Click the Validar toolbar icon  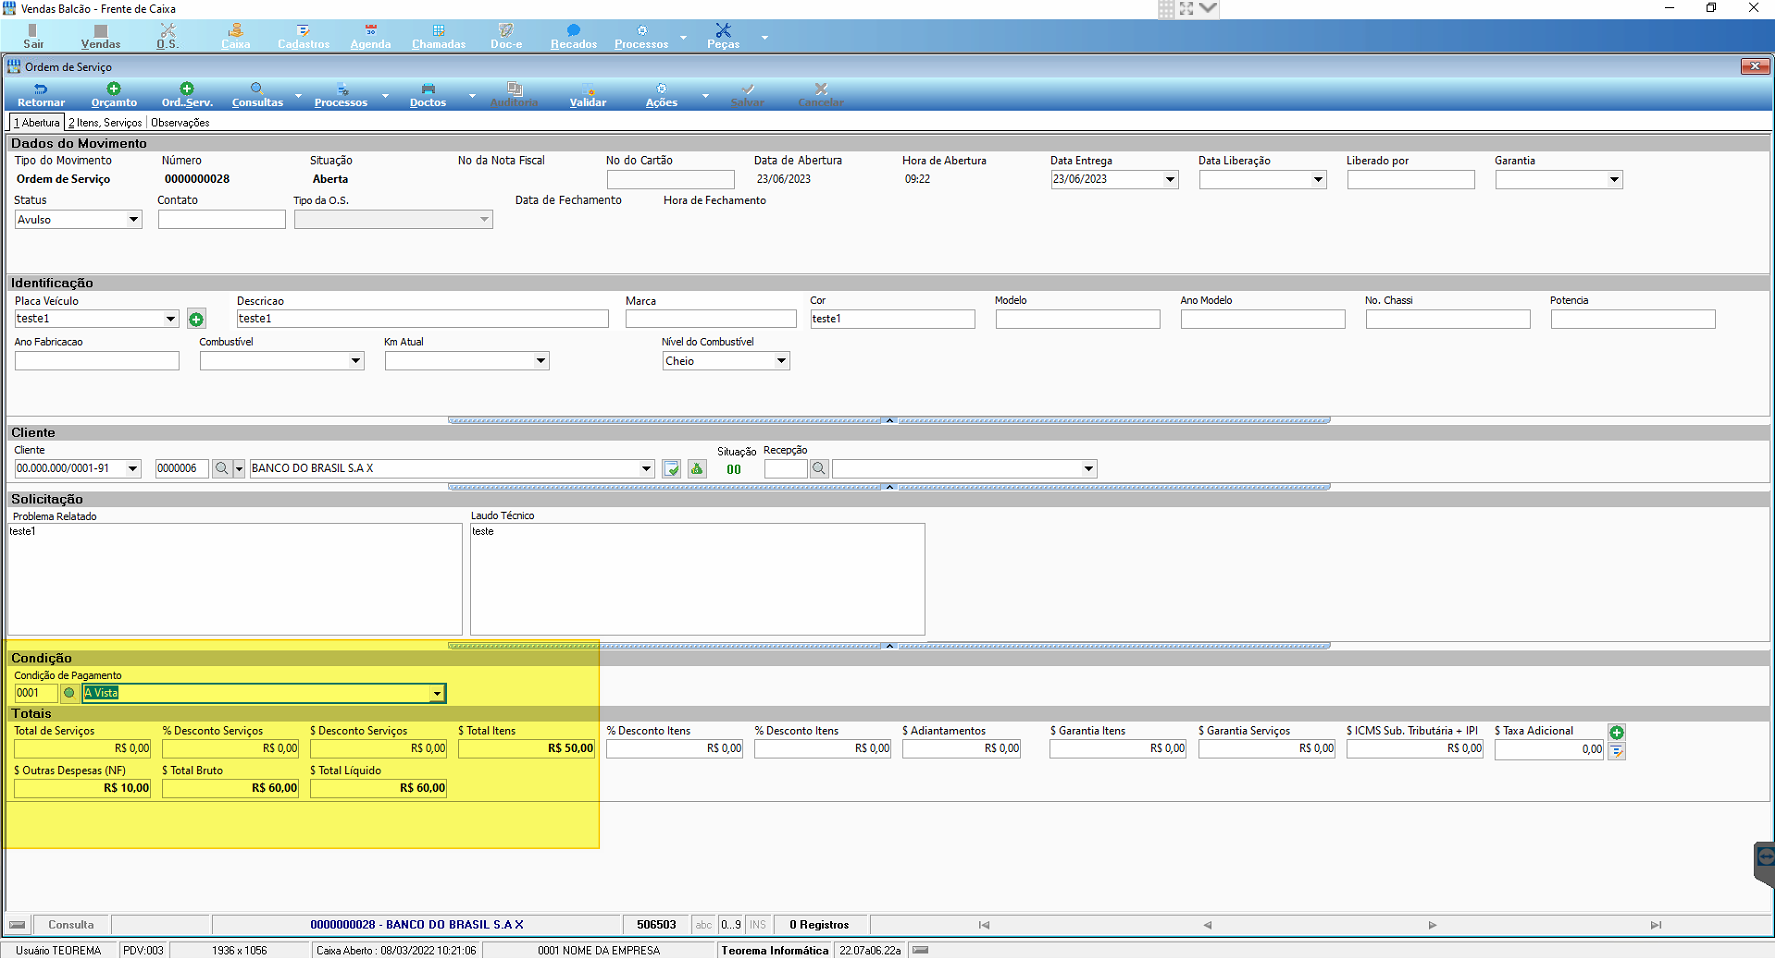pos(588,95)
